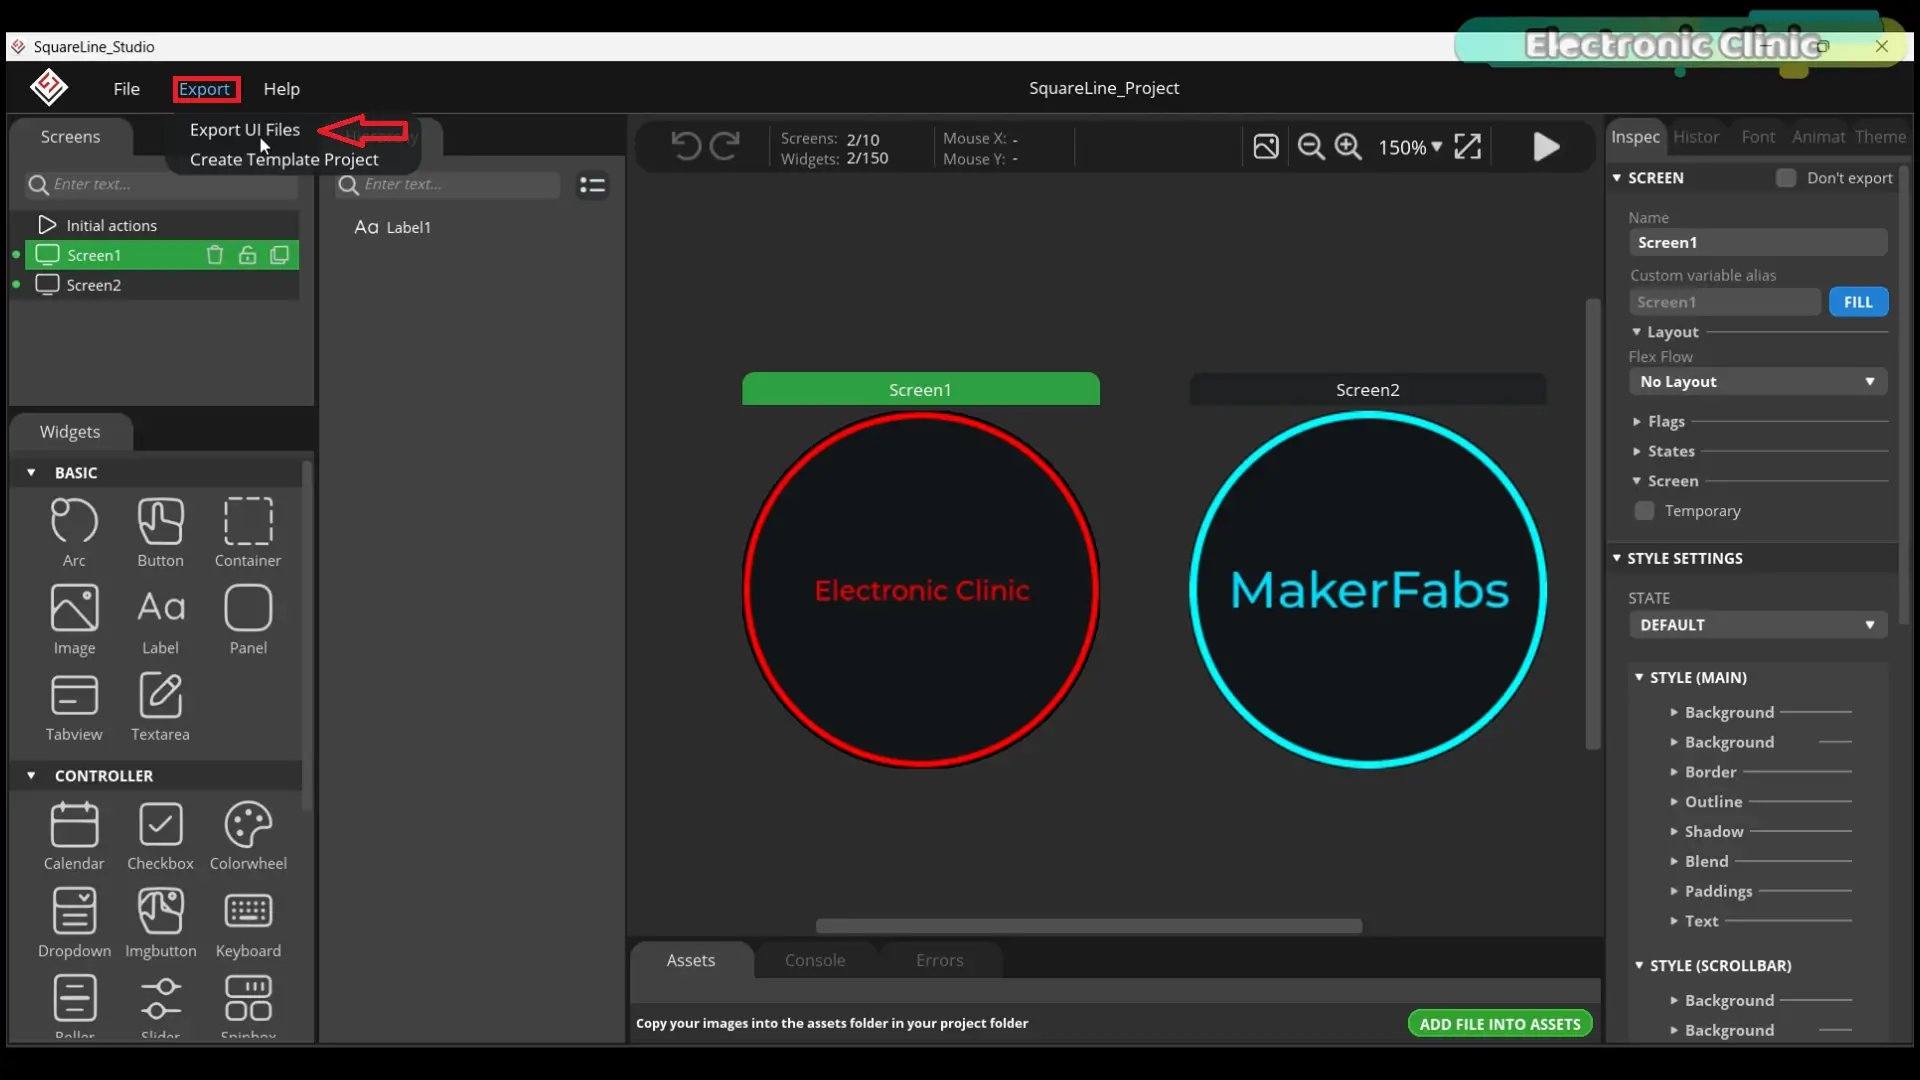Select the Arc widget
1920x1080 pixels.
point(74,533)
